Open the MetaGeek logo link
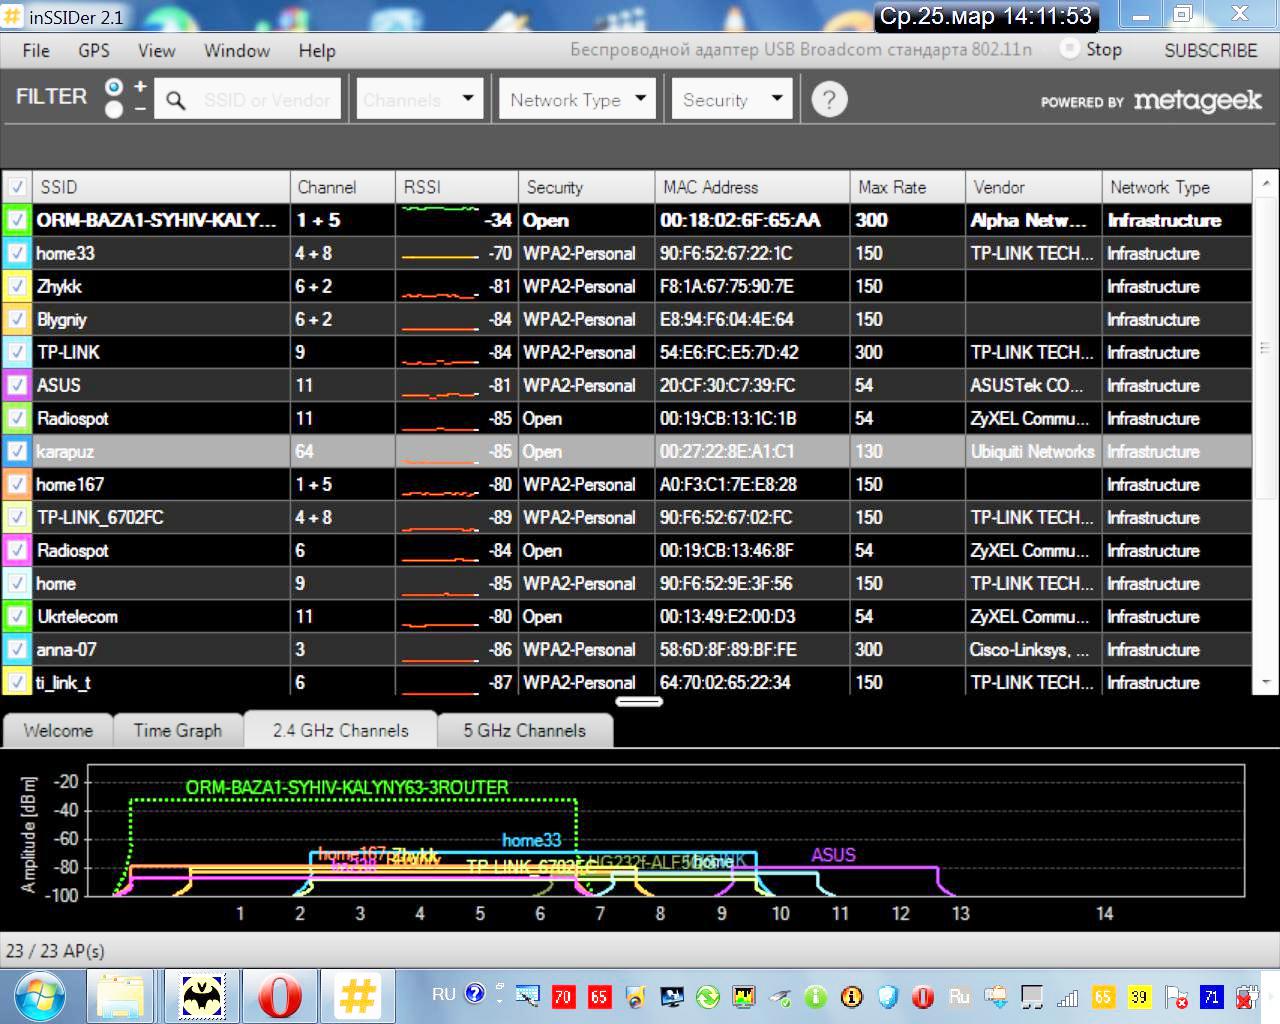Screen dimensions: 1280x1024 pyautogui.click(x=1198, y=101)
